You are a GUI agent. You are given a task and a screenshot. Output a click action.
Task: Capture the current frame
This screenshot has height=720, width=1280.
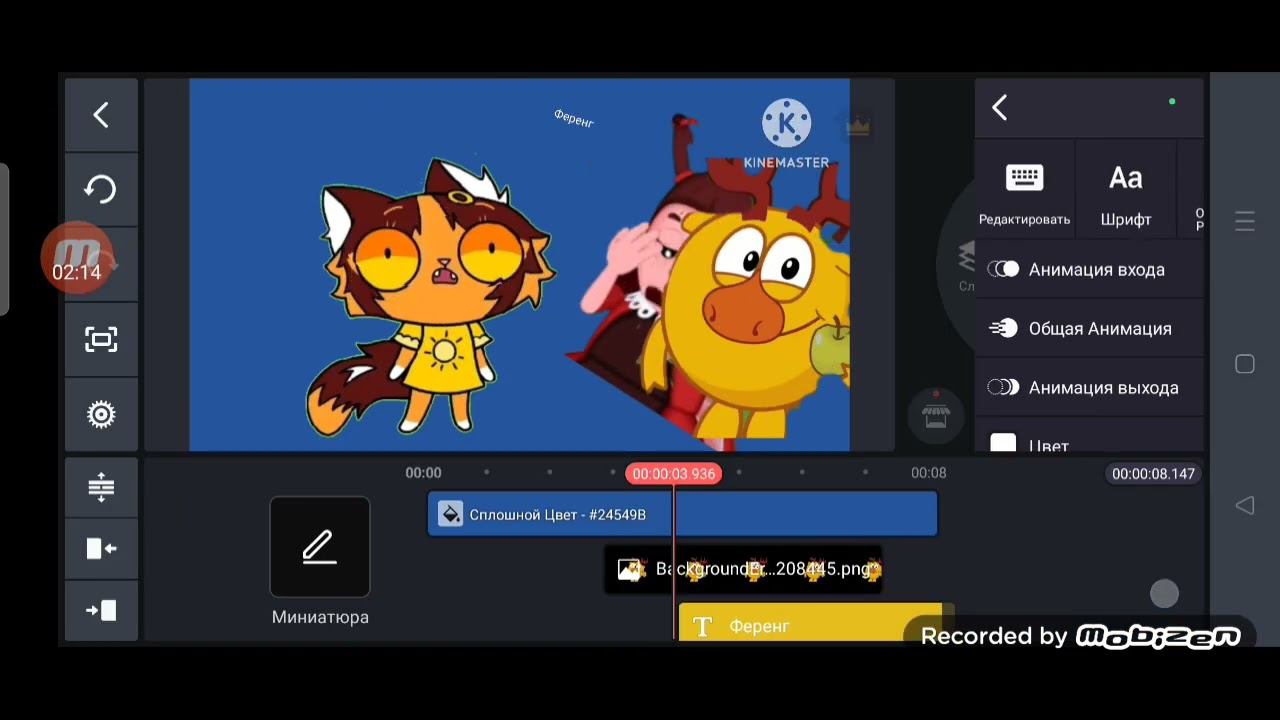point(101,340)
